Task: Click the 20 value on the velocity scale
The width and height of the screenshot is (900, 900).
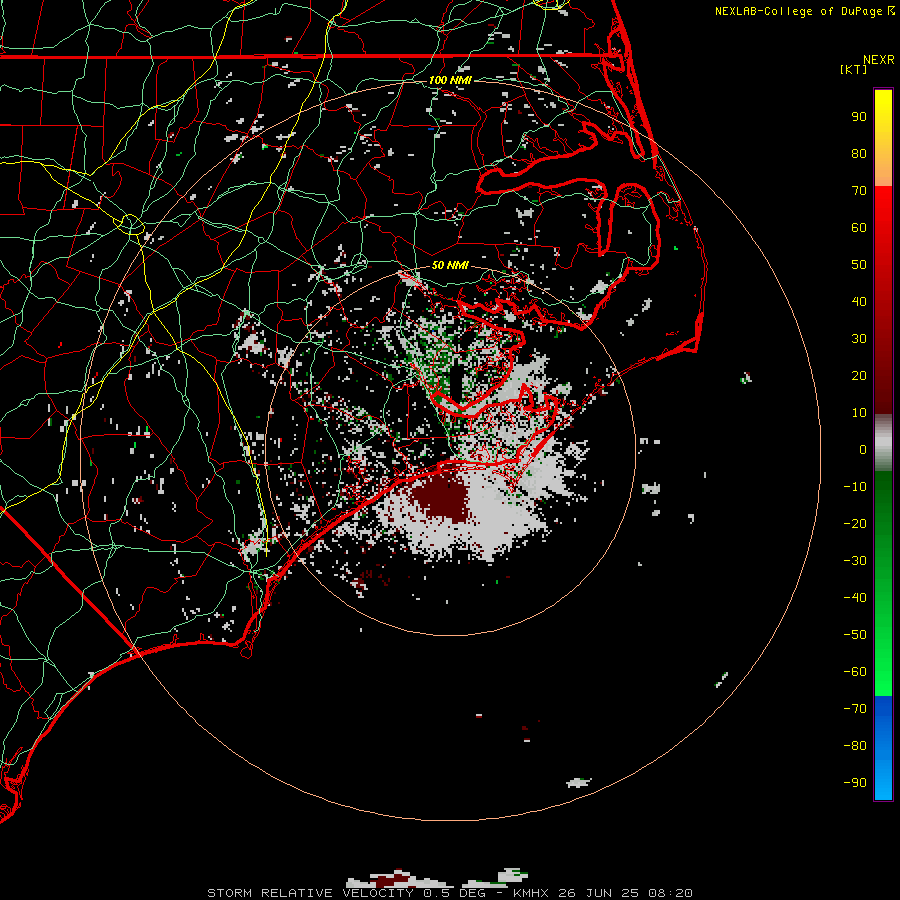Action: (x=859, y=375)
